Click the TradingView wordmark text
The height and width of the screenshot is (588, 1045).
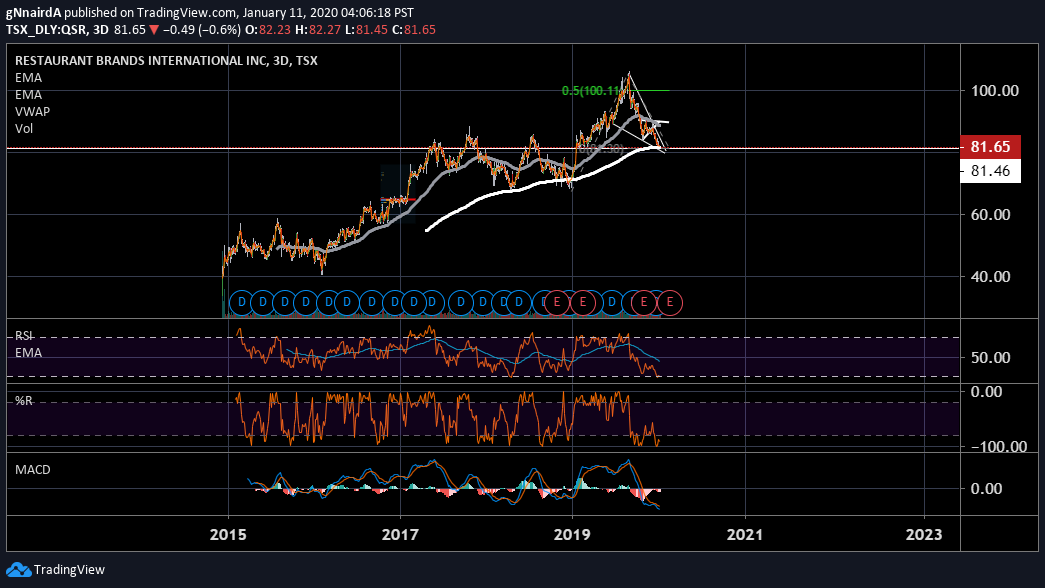69,569
